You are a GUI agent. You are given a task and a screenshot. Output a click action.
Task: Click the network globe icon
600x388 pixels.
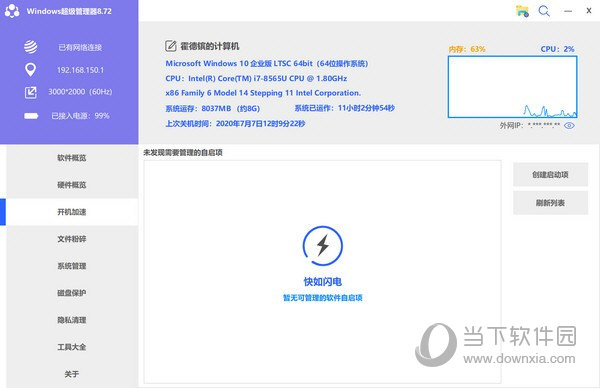tap(31, 47)
